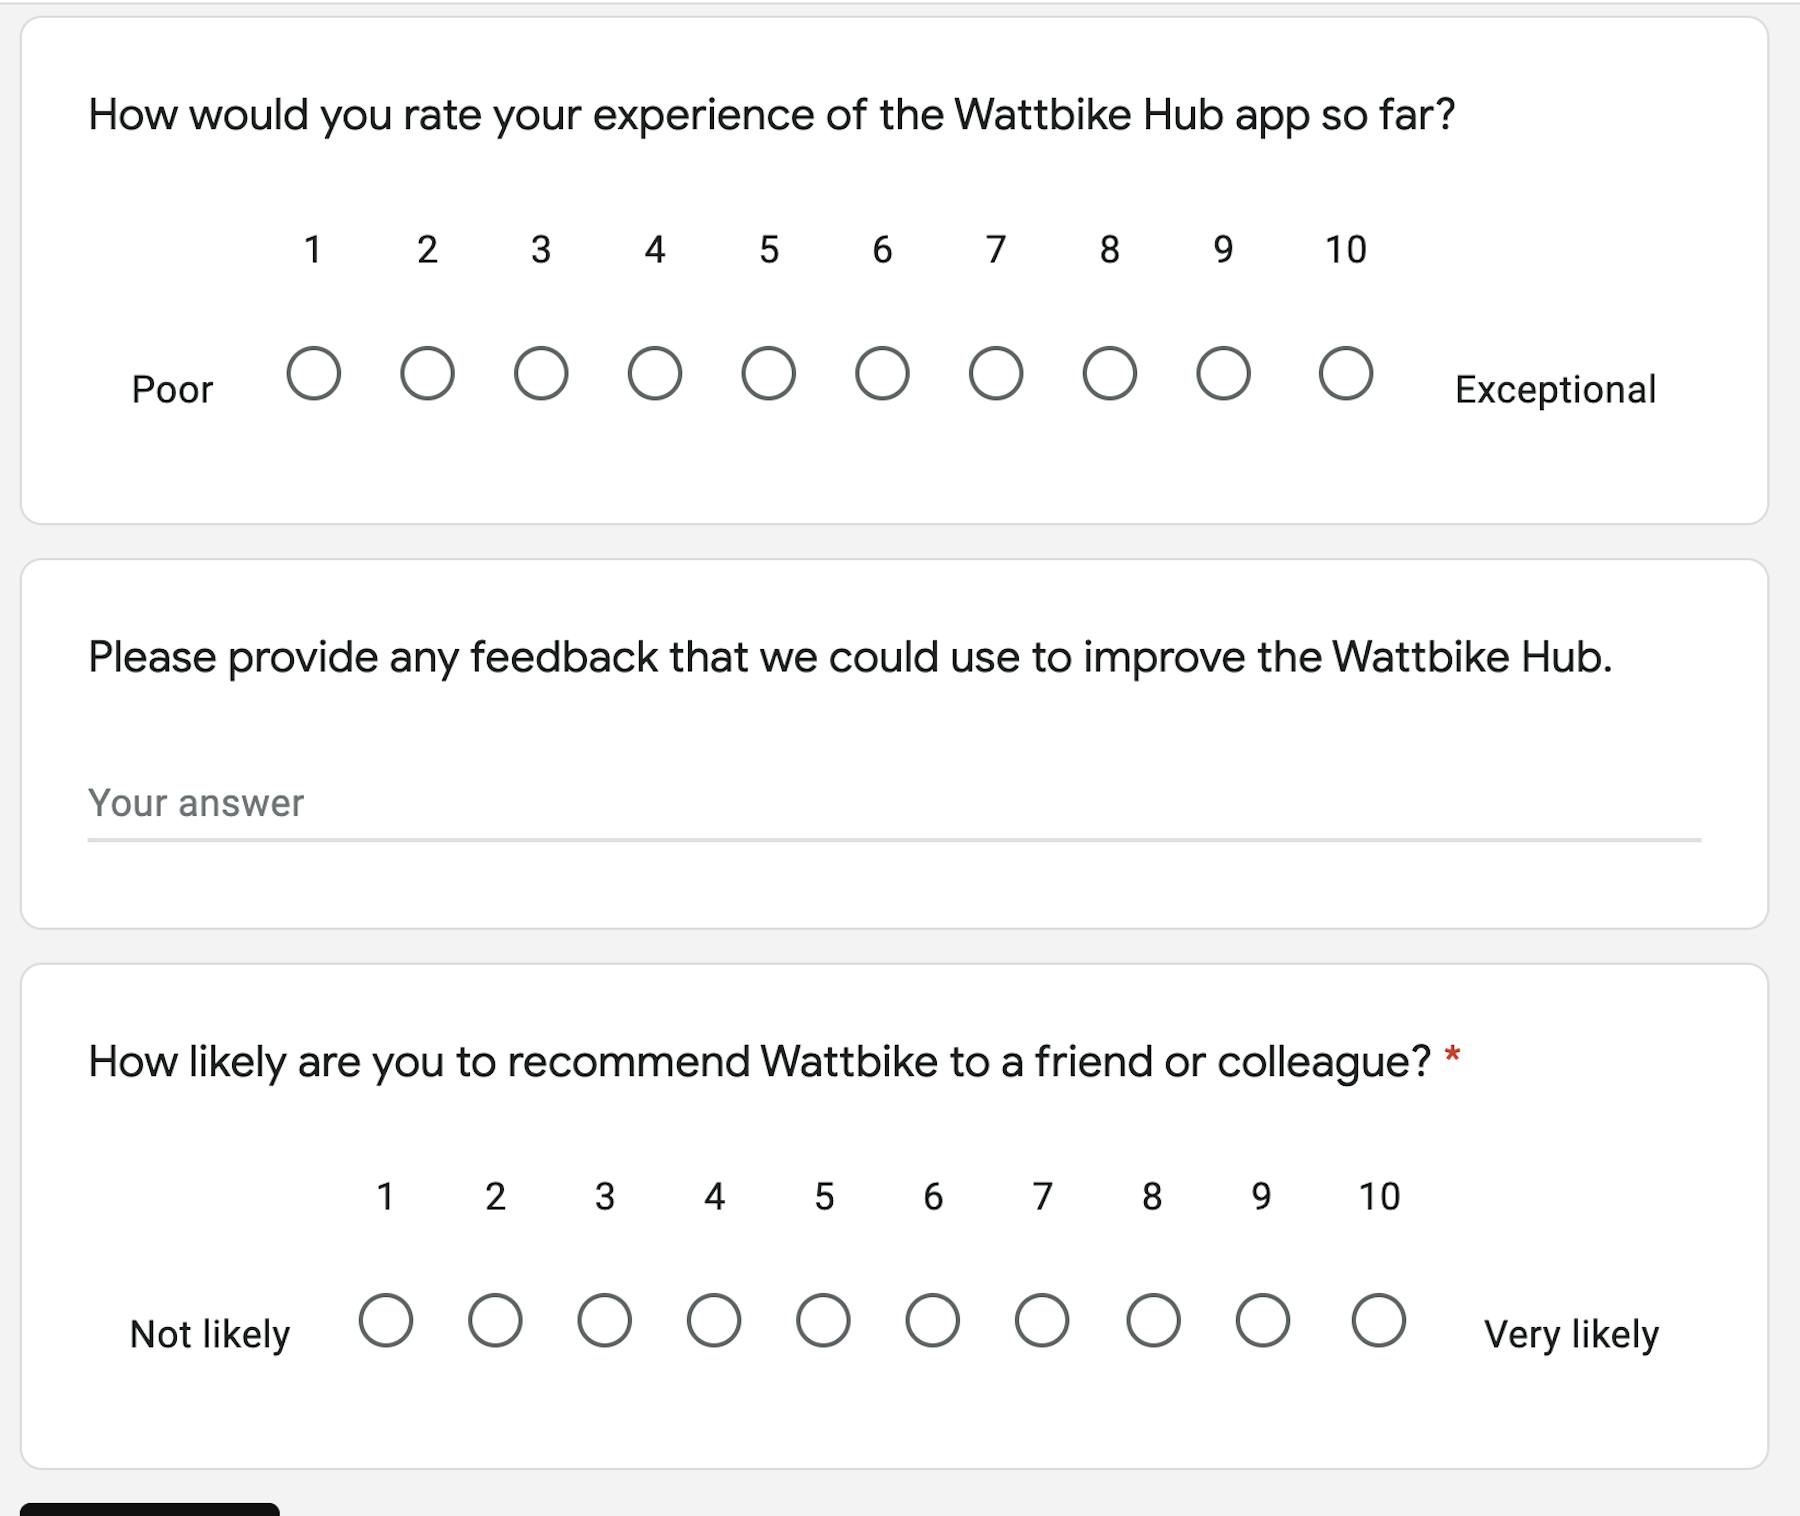Screen dimensions: 1800x1516
Task: Rate Hub app experience as 7
Action: pyautogui.click(x=996, y=374)
